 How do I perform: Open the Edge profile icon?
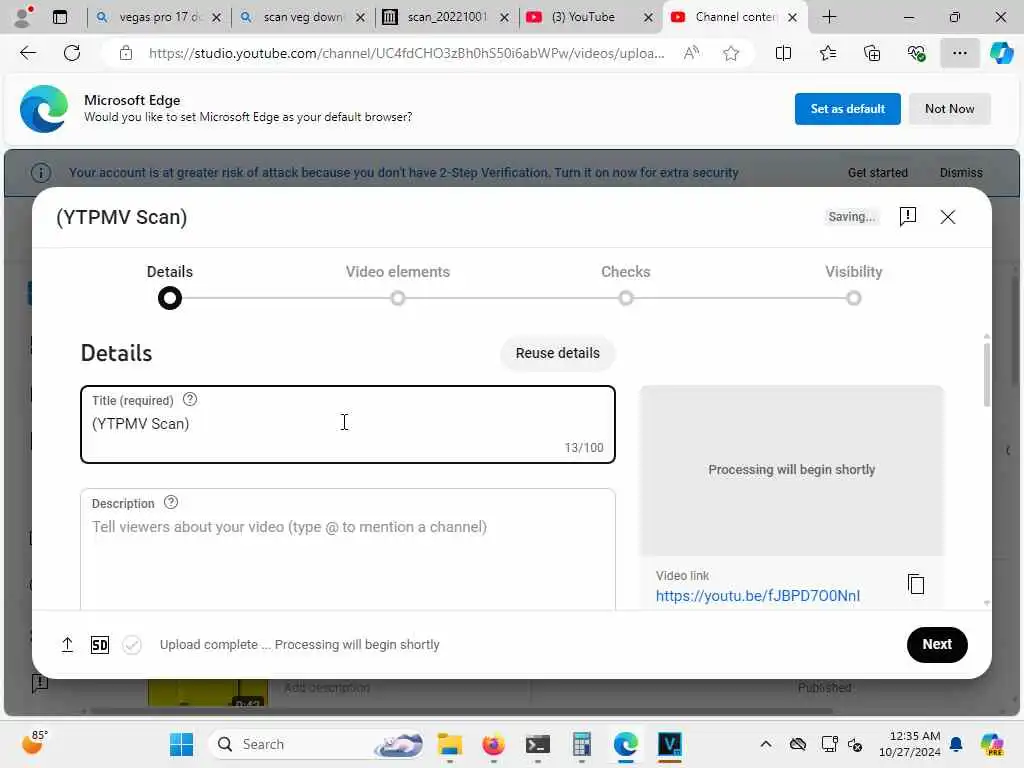coord(23,16)
